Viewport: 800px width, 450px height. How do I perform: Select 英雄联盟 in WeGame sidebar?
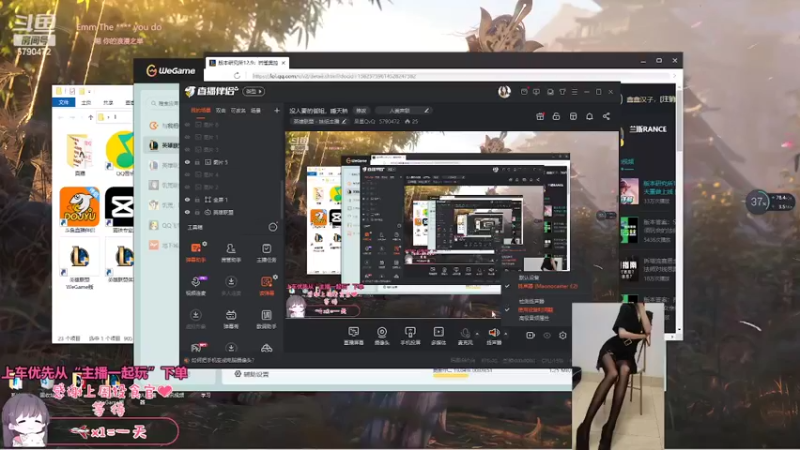[162, 145]
